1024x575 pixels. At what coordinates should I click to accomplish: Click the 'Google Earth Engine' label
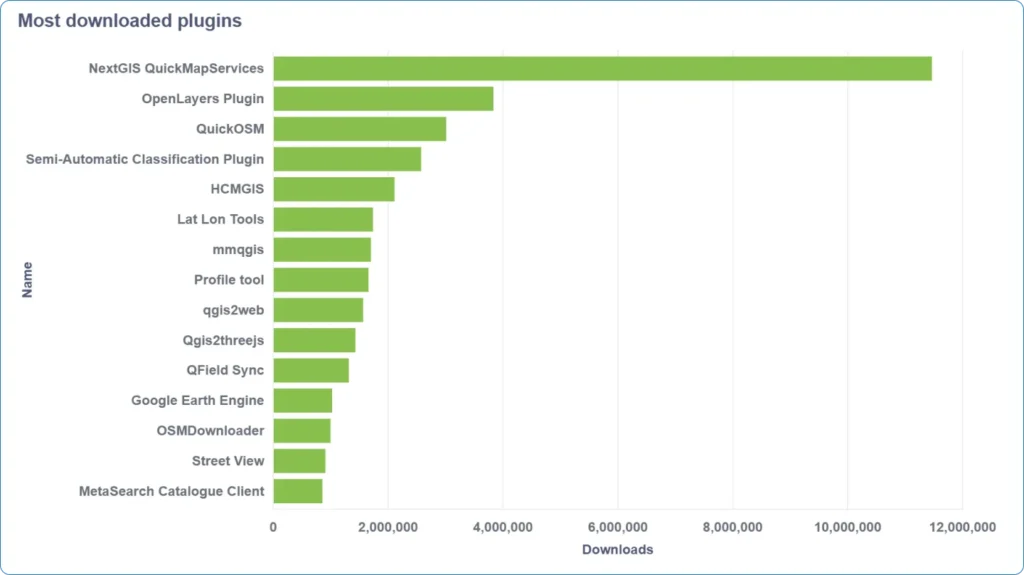coord(198,401)
